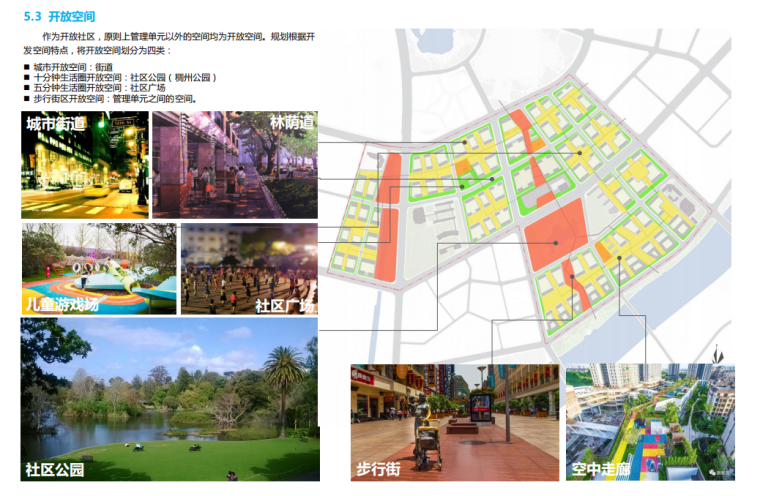Screen dimensions: 760x496
Task: Click the 步行街区开放空间 bullet item
Action: (x=115, y=99)
